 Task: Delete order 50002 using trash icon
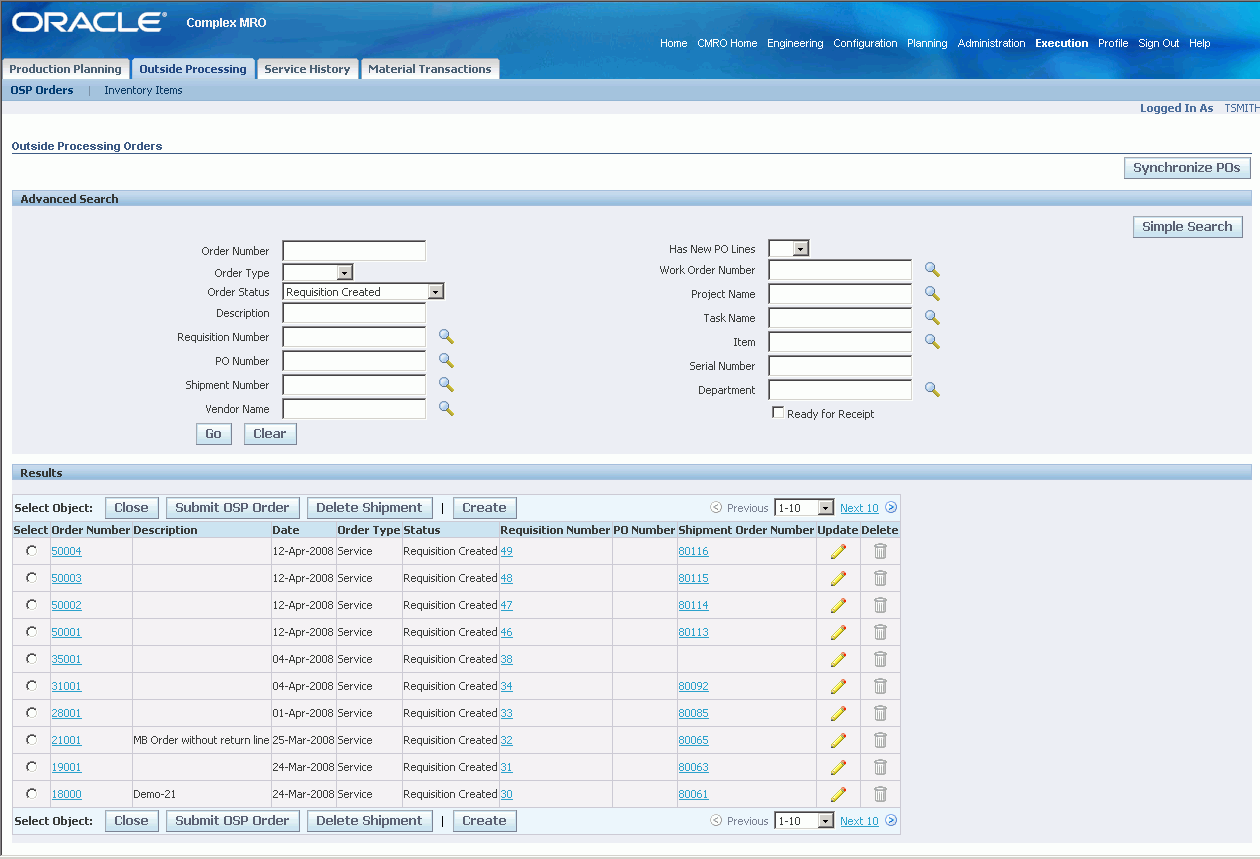880,605
